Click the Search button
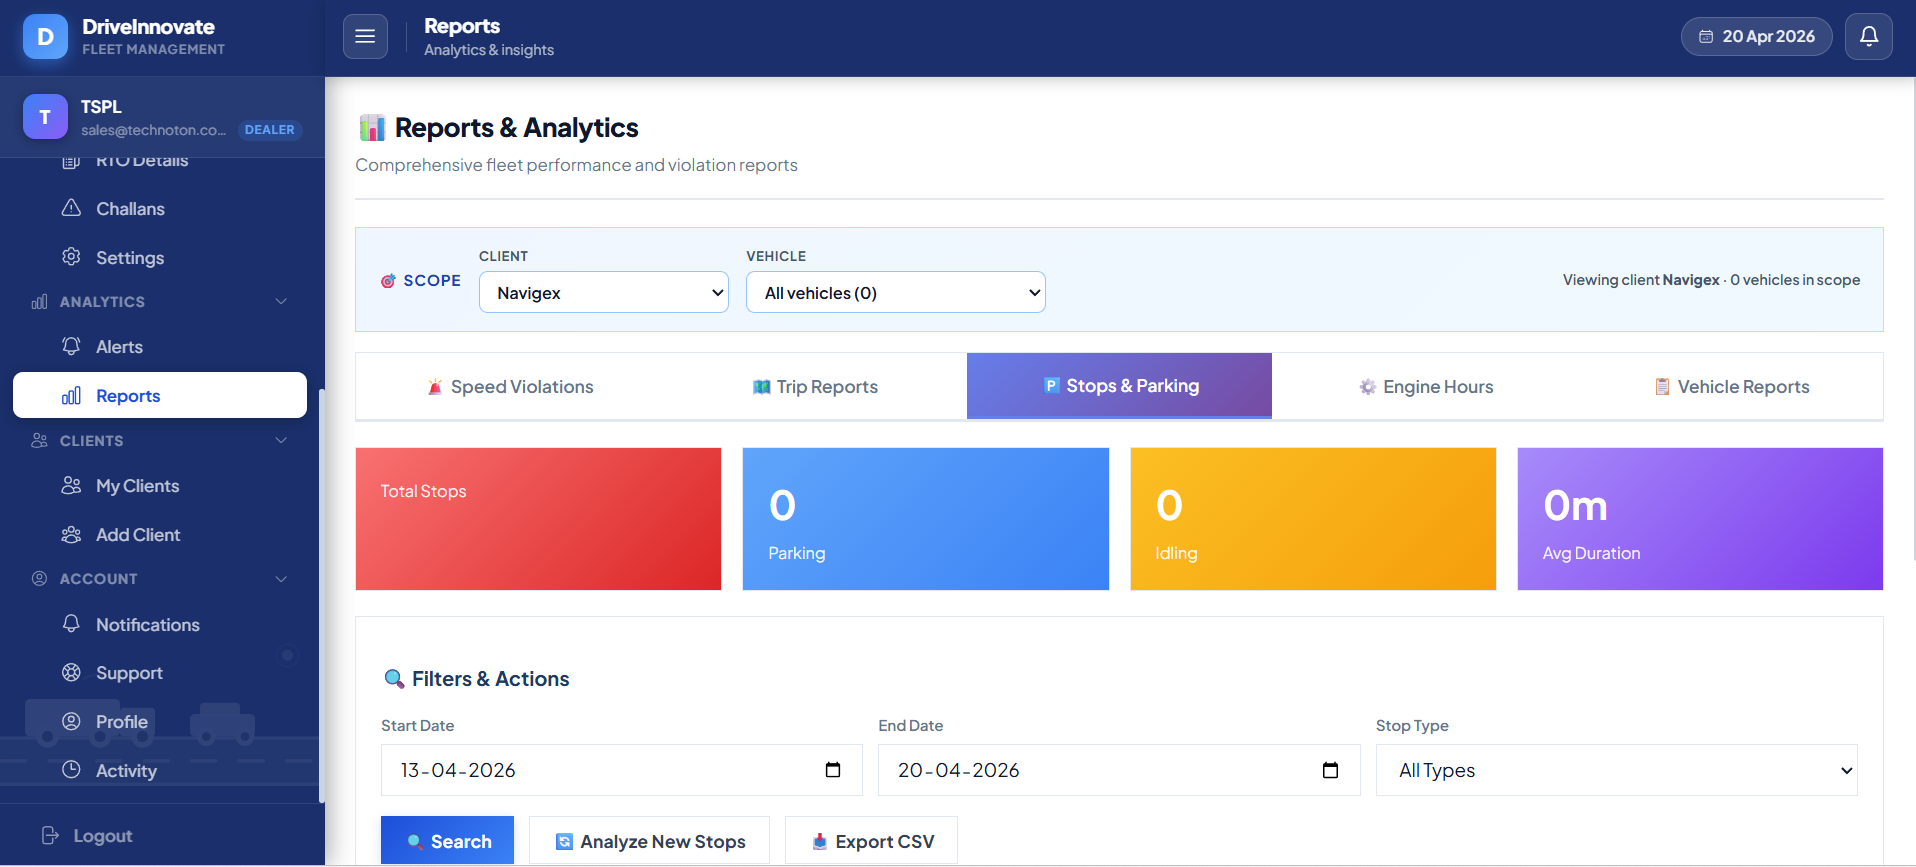The height and width of the screenshot is (867, 1916). click(x=448, y=842)
